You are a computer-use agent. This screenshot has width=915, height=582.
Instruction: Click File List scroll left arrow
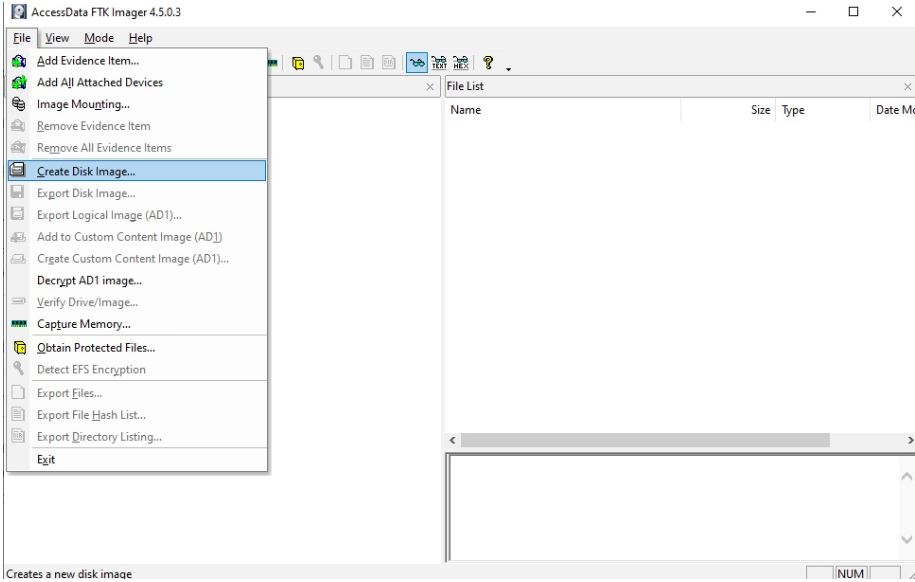point(452,440)
